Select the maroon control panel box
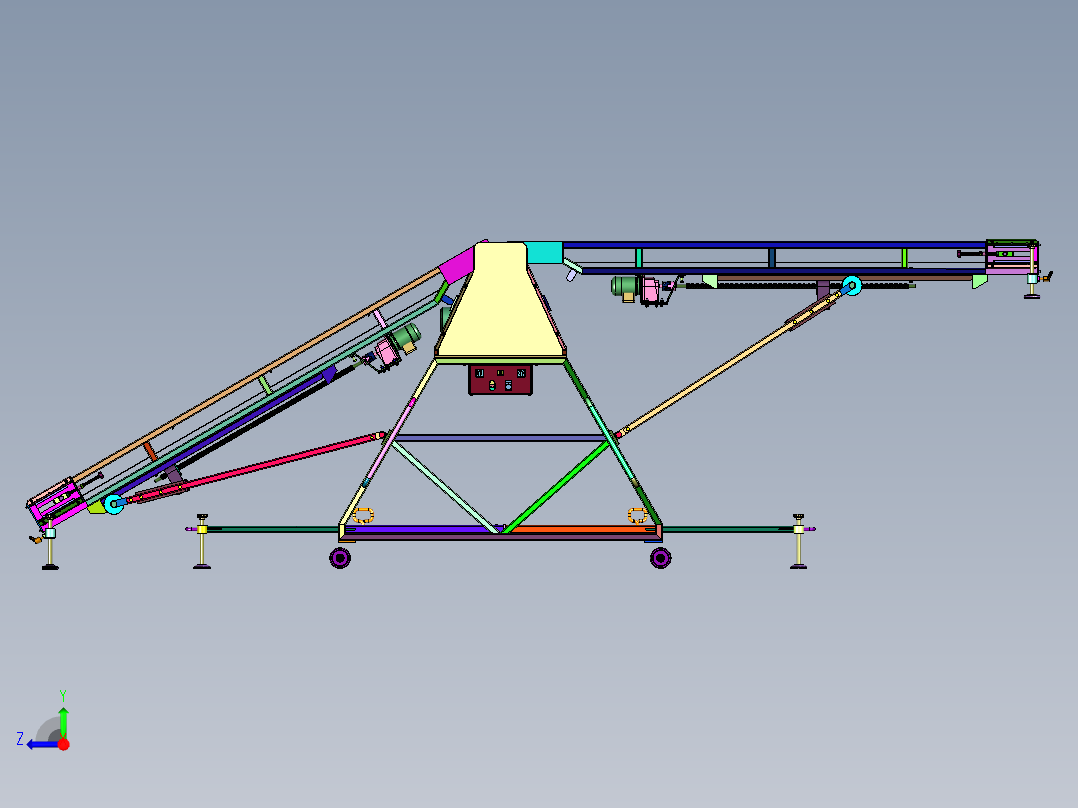Screen dimensions: 1078x808 coord(500,380)
